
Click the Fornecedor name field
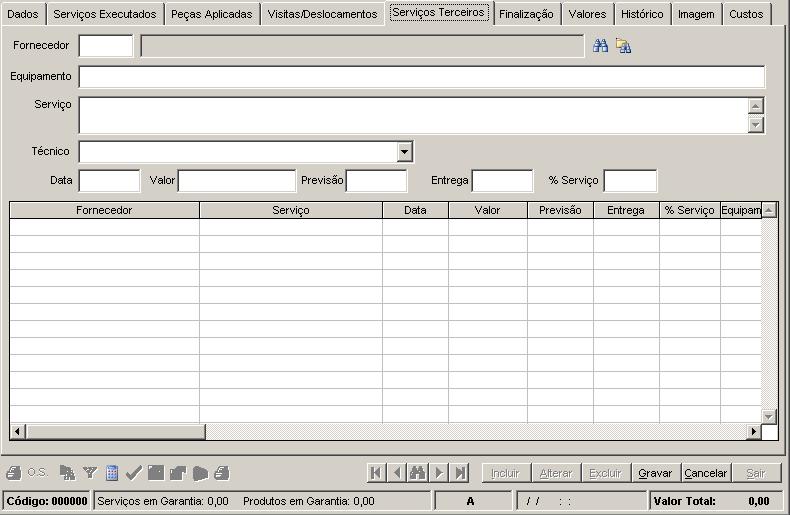point(362,46)
